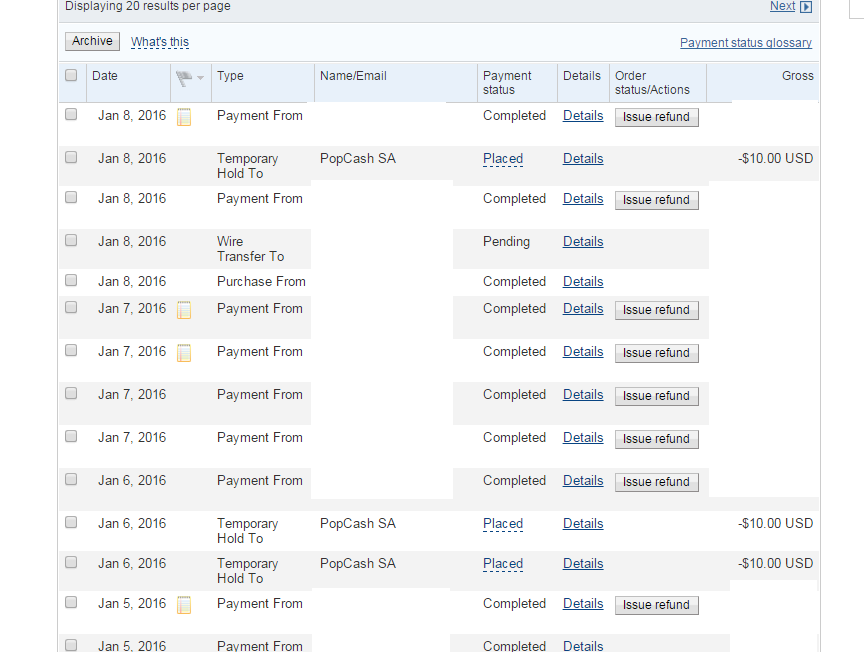
Task: Go to the Next results page link
Action: tap(782, 7)
